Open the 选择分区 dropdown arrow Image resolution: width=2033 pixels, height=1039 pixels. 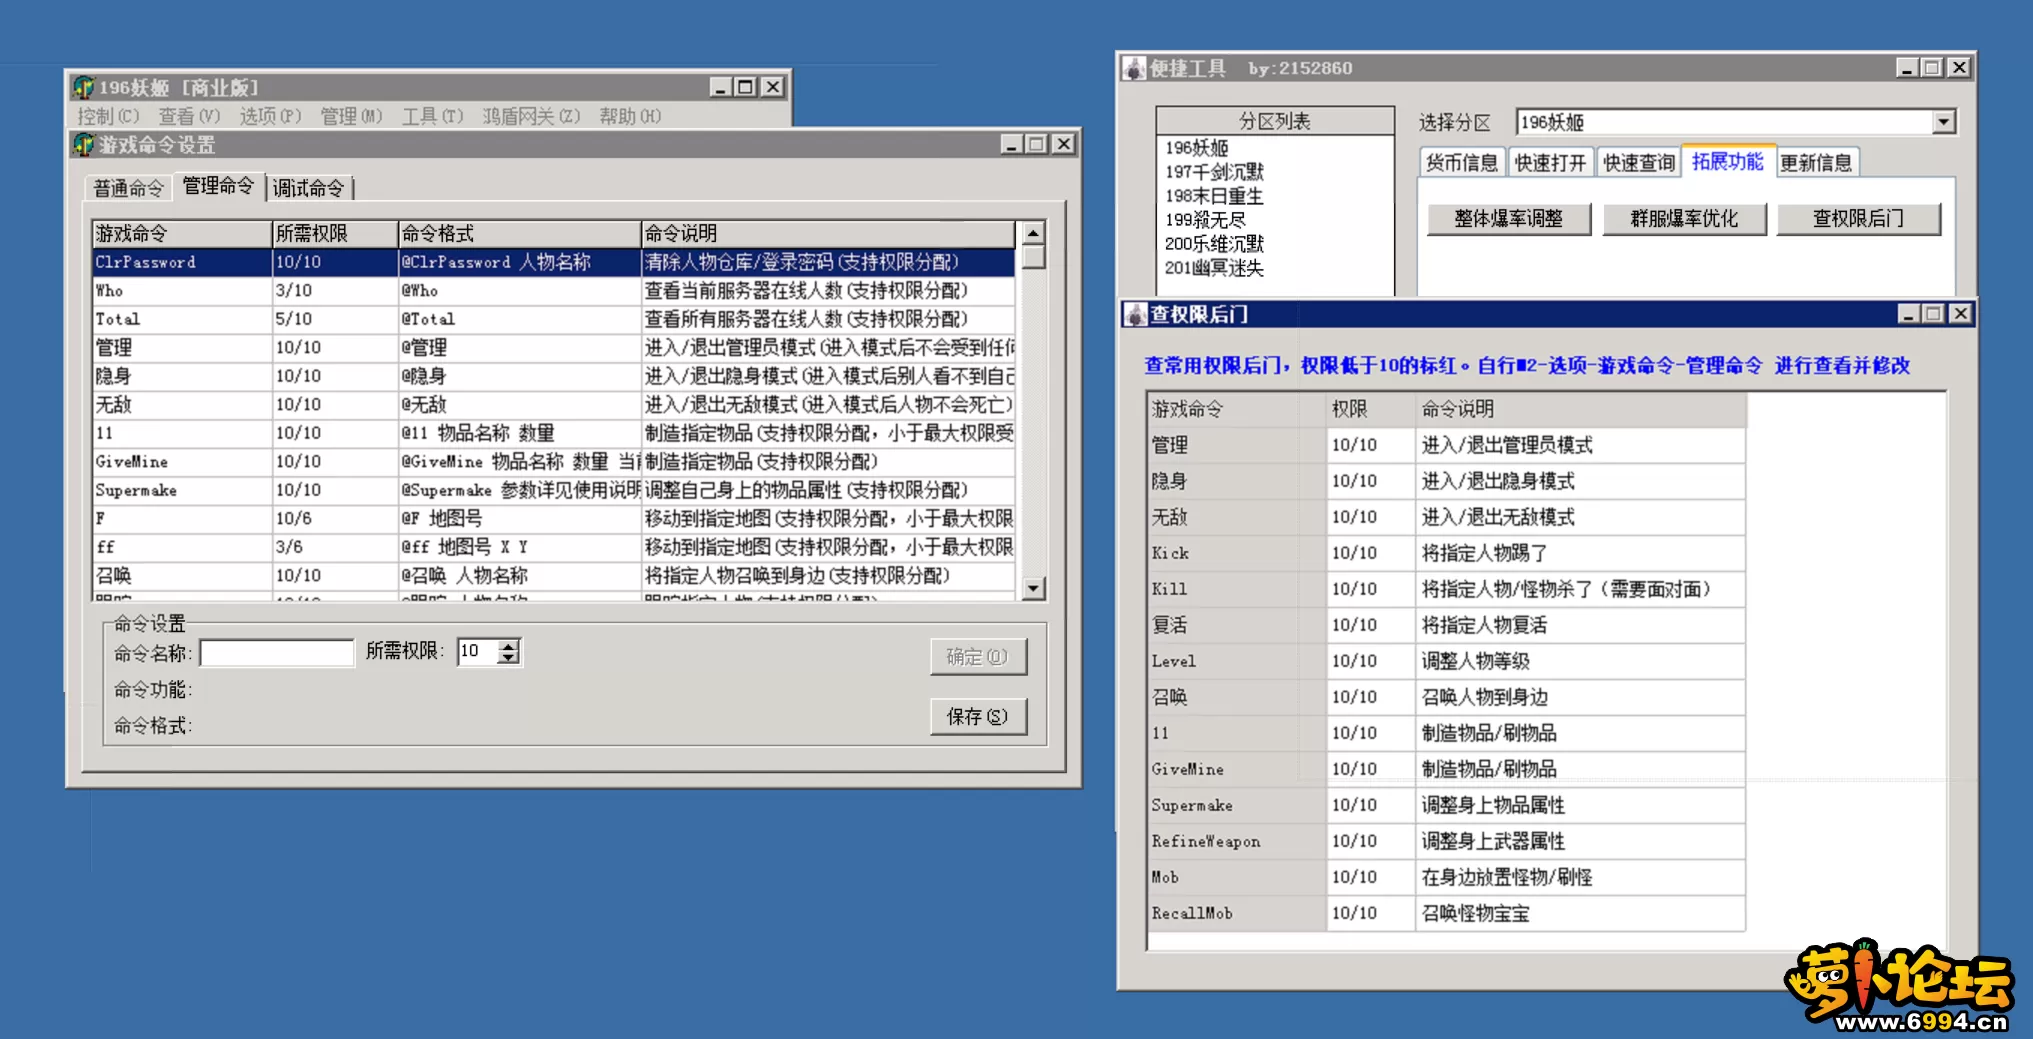coord(1943,122)
